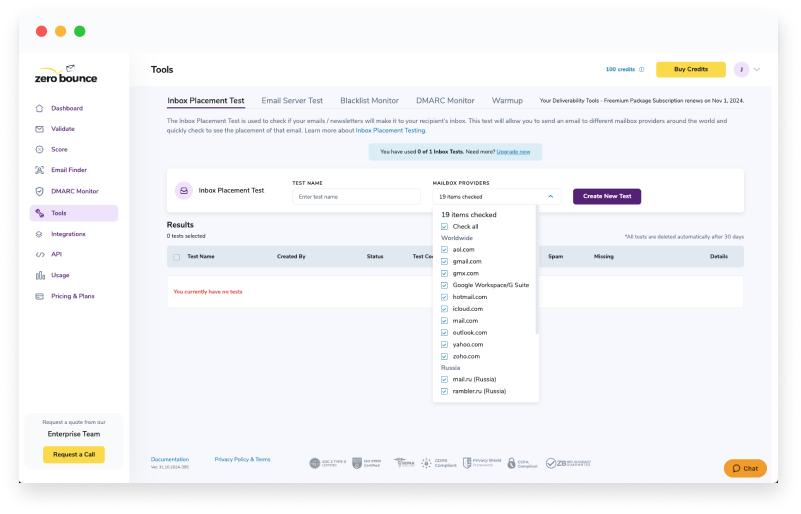Click the Usage bar chart icon
The width and height of the screenshot is (801, 514).
click(x=40, y=275)
